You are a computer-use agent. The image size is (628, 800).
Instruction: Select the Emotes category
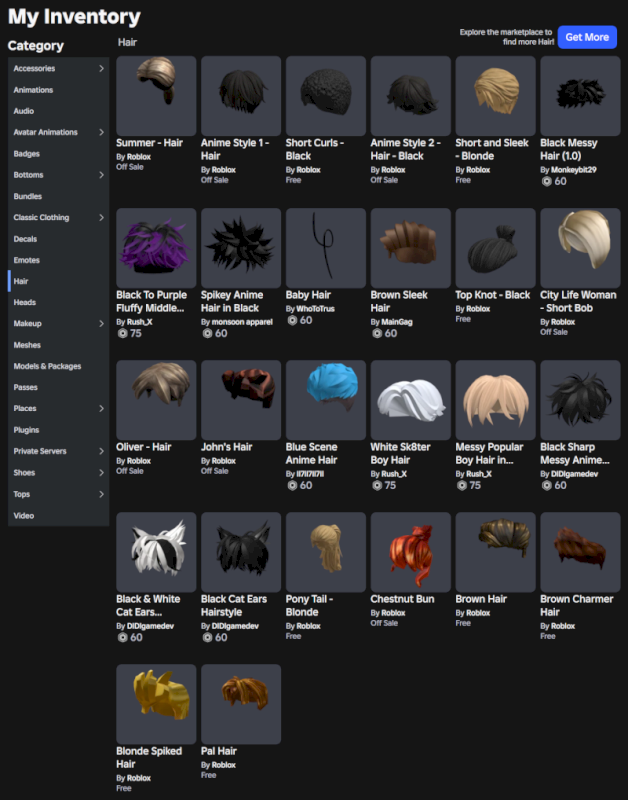pos(27,260)
